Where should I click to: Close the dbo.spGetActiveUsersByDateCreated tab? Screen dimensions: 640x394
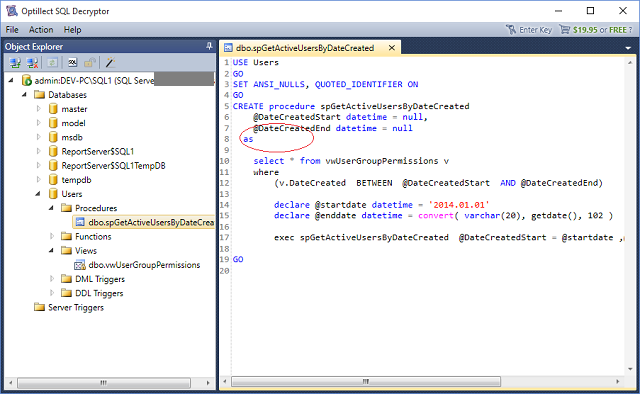(x=392, y=48)
